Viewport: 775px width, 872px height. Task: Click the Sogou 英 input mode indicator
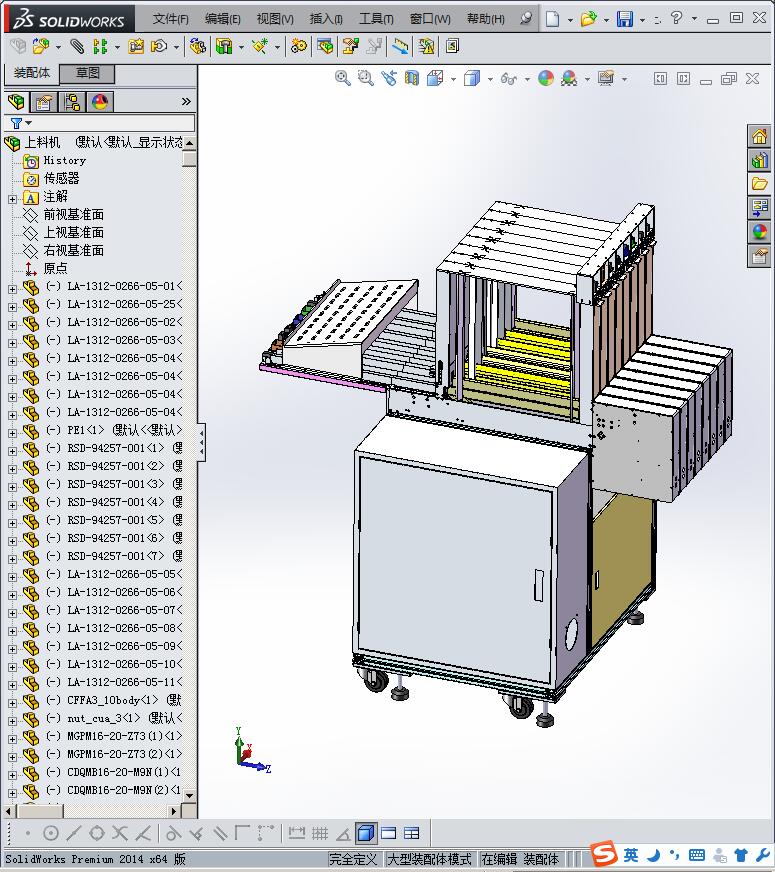click(x=630, y=855)
